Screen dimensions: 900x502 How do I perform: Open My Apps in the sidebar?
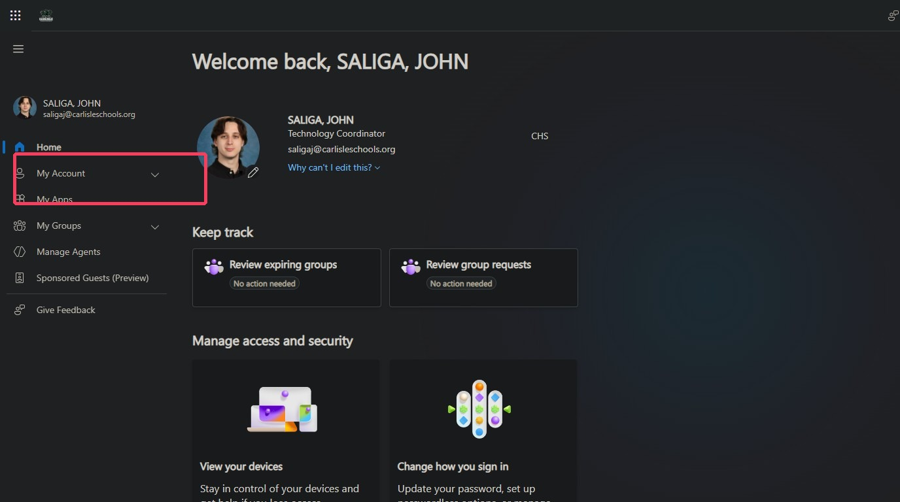click(55, 199)
